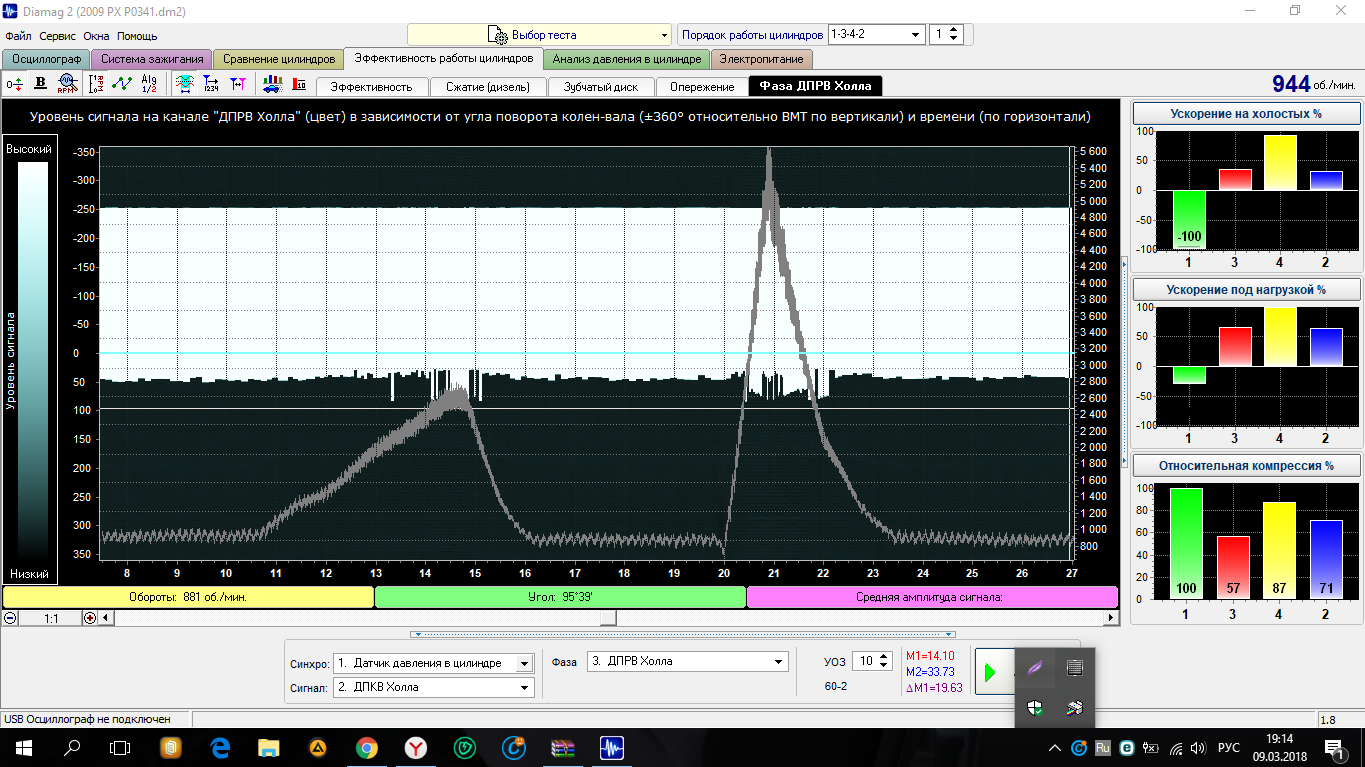Open Microsoft Edge from taskbar
Image resolution: width=1365 pixels, height=767 pixels.
tap(220, 747)
